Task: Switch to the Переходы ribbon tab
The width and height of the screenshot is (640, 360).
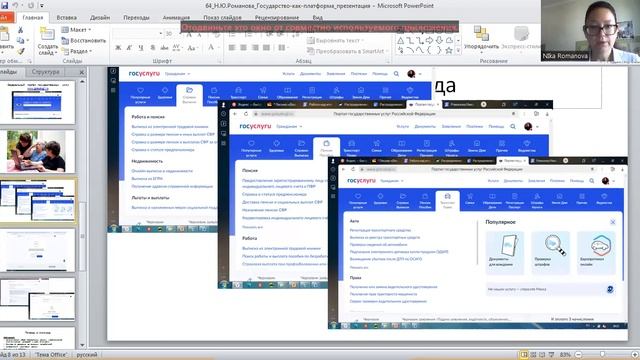Action: click(x=136, y=18)
